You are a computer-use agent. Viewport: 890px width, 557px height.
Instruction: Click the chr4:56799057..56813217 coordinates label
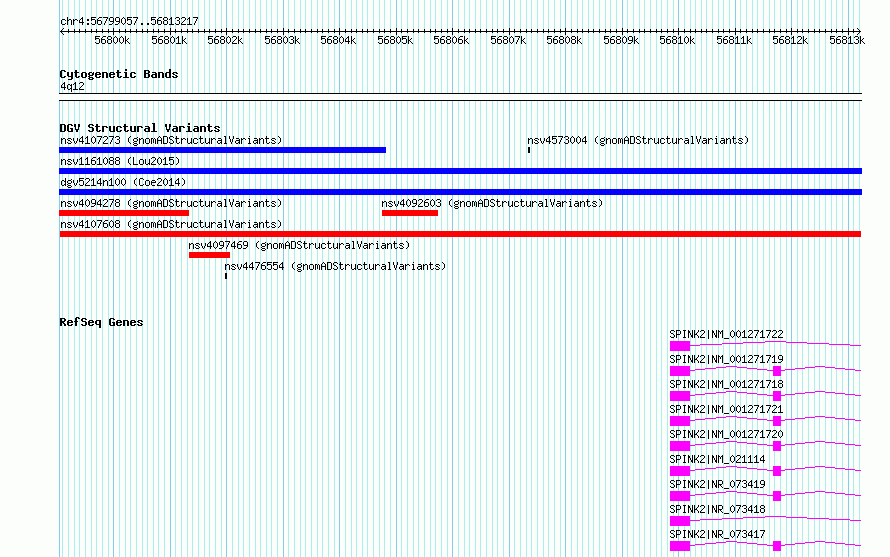point(129,22)
